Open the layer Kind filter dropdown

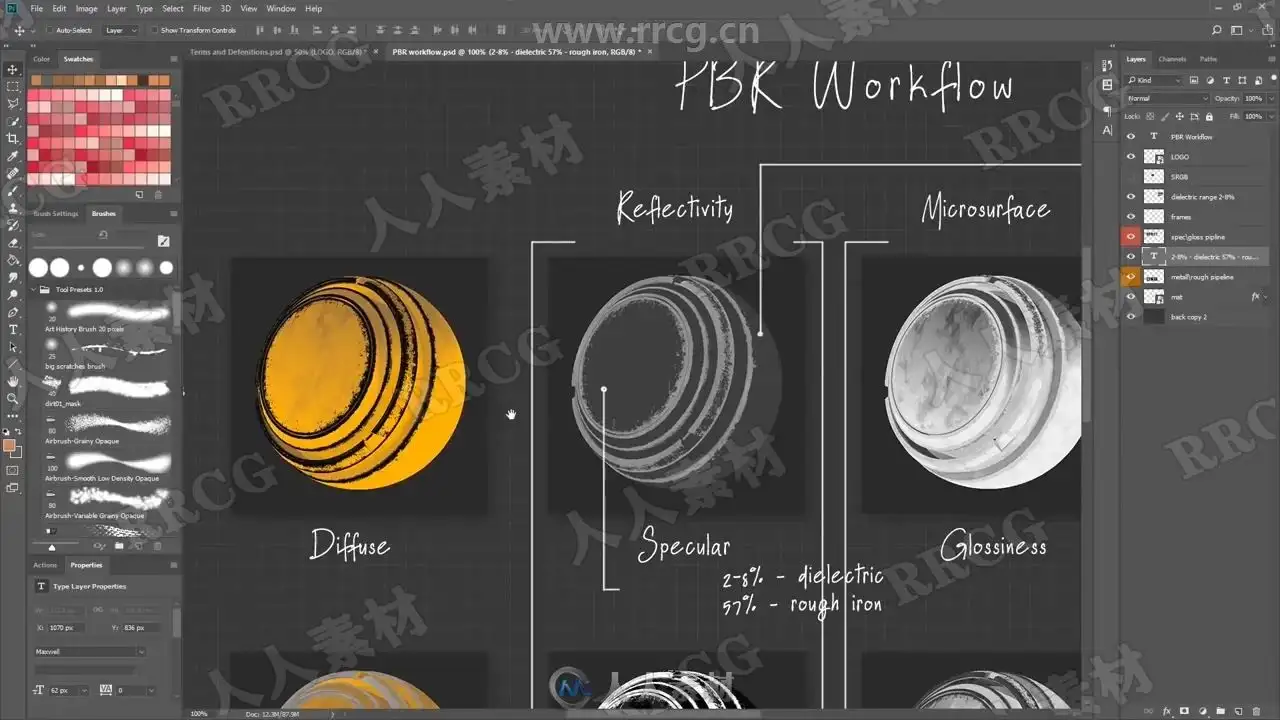[1153, 80]
